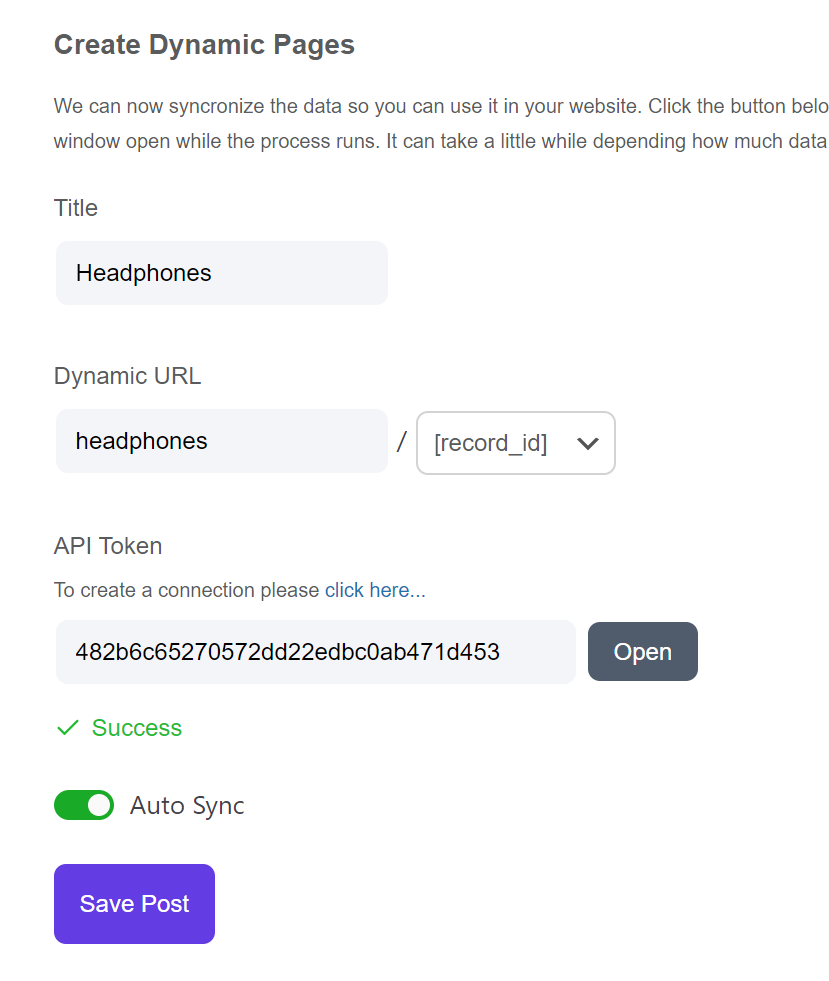Open the [record_id] URL parameter dropdown

pyautogui.click(x=516, y=443)
